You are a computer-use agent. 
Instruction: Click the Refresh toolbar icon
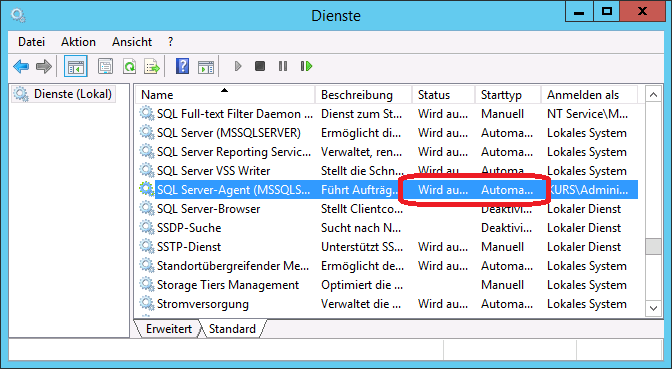point(129,66)
